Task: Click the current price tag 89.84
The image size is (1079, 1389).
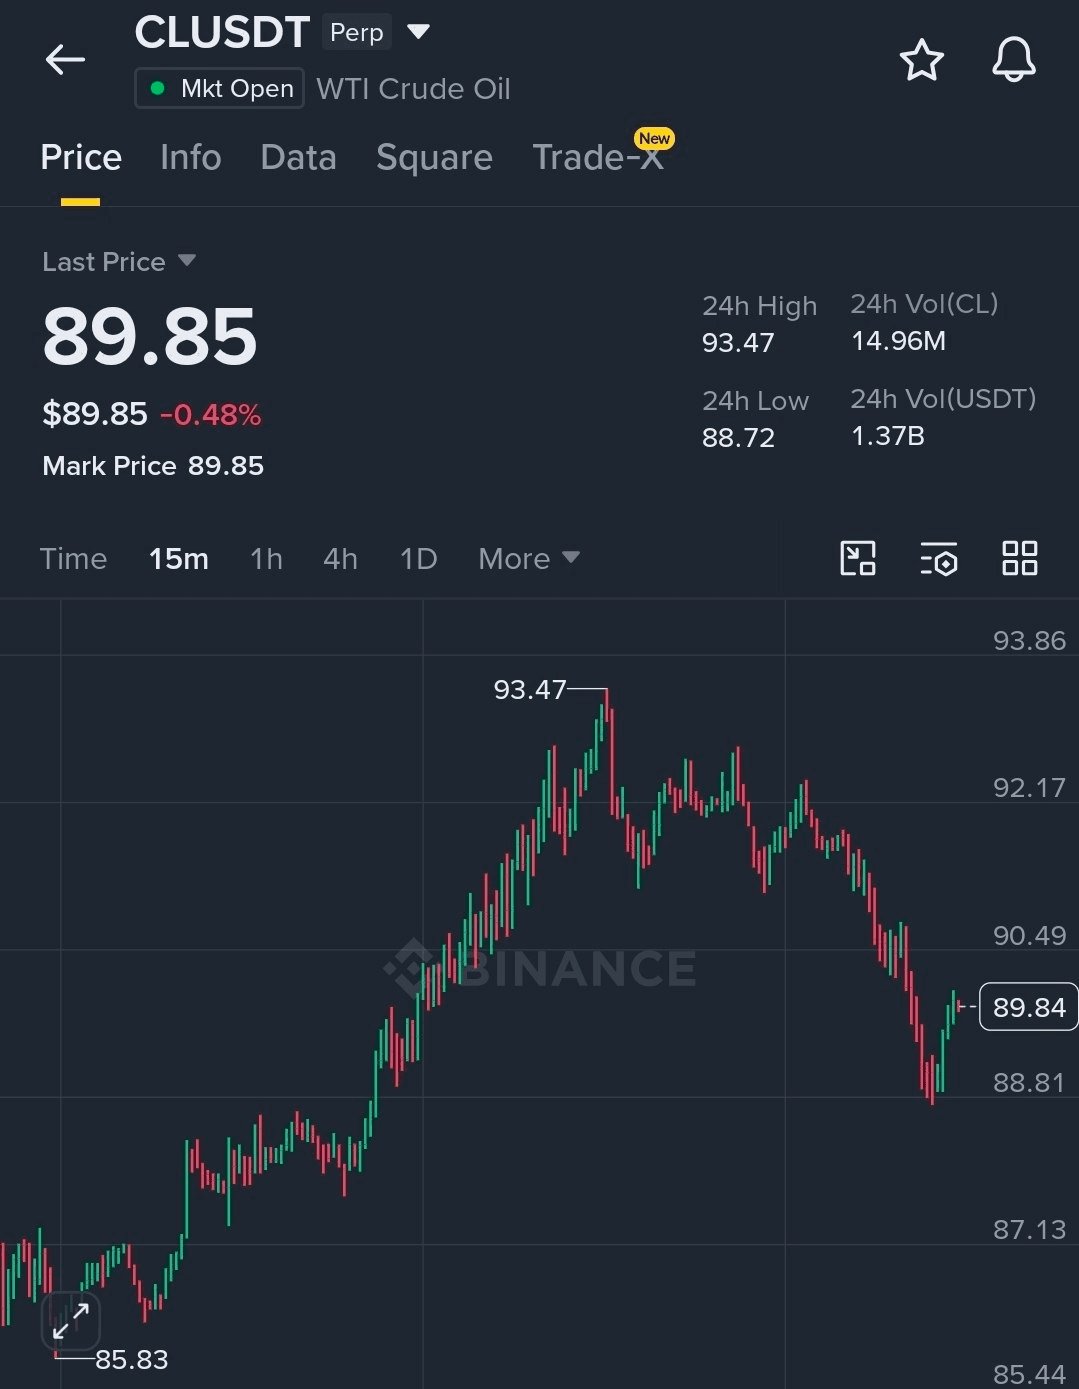Action: 1027,1007
